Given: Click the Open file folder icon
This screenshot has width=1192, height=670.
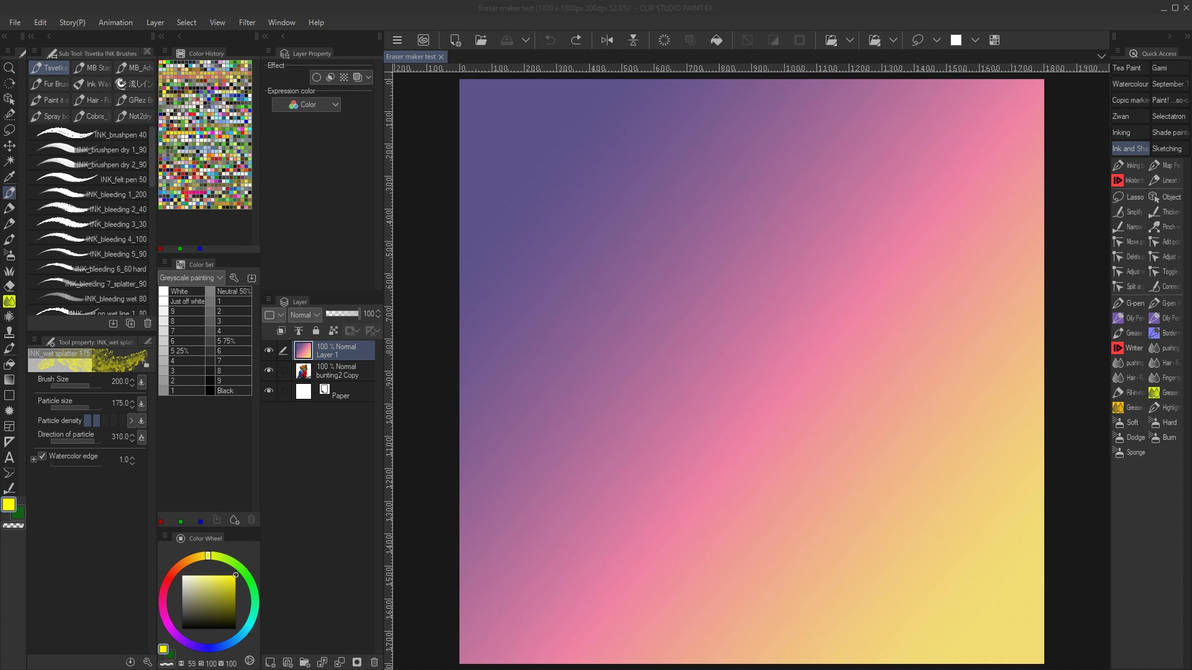Looking at the screenshot, I should pyautogui.click(x=481, y=40).
